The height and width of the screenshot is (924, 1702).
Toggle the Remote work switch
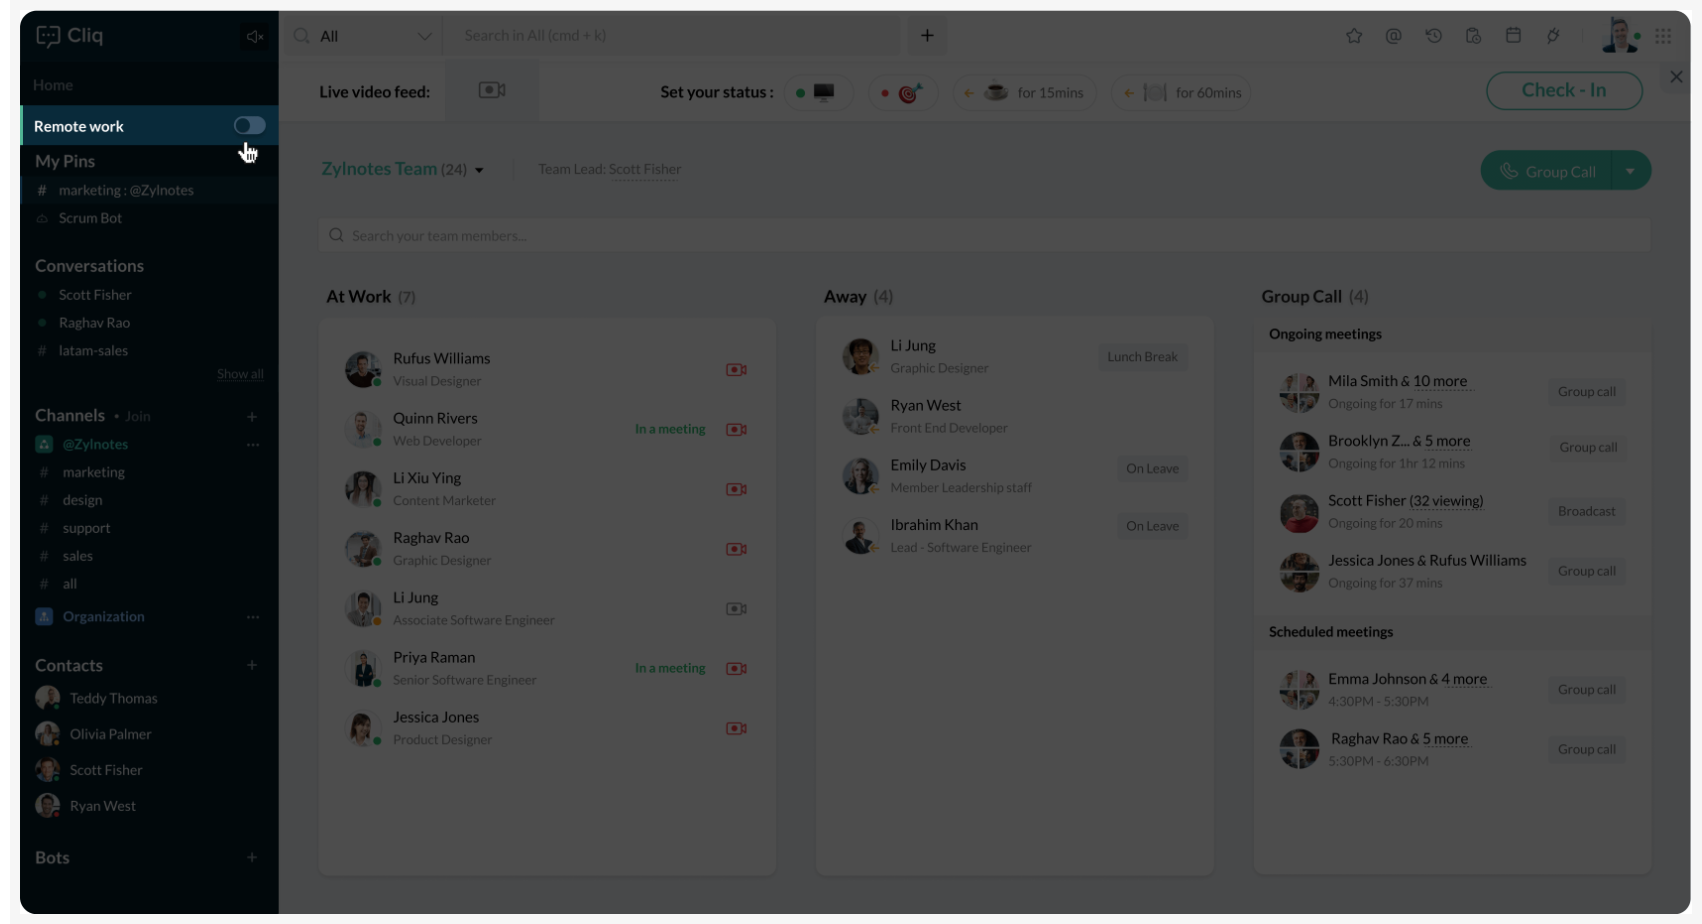tap(249, 125)
